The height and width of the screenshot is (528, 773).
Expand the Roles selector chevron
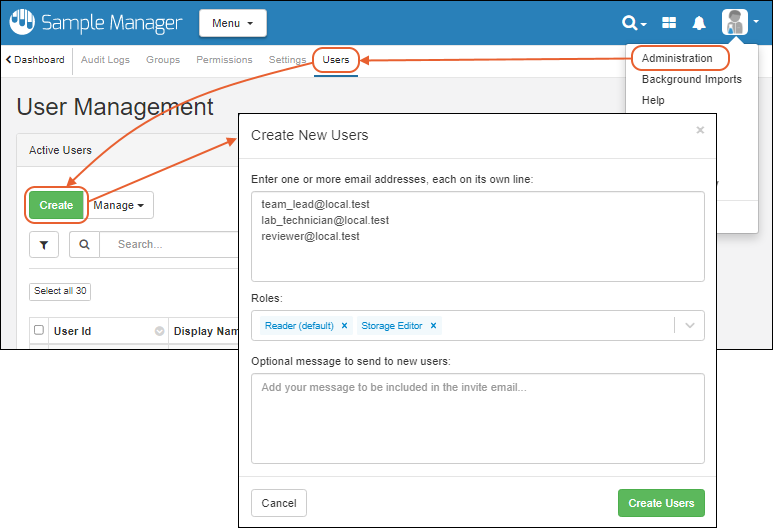click(x=690, y=326)
